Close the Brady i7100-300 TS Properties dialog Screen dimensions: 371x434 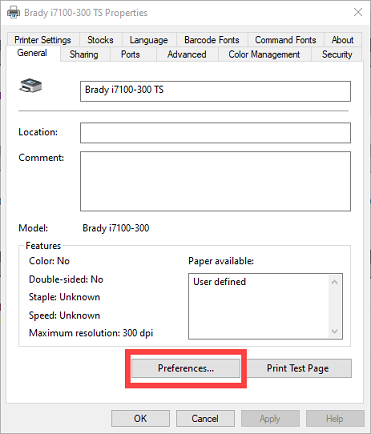[358, 13]
